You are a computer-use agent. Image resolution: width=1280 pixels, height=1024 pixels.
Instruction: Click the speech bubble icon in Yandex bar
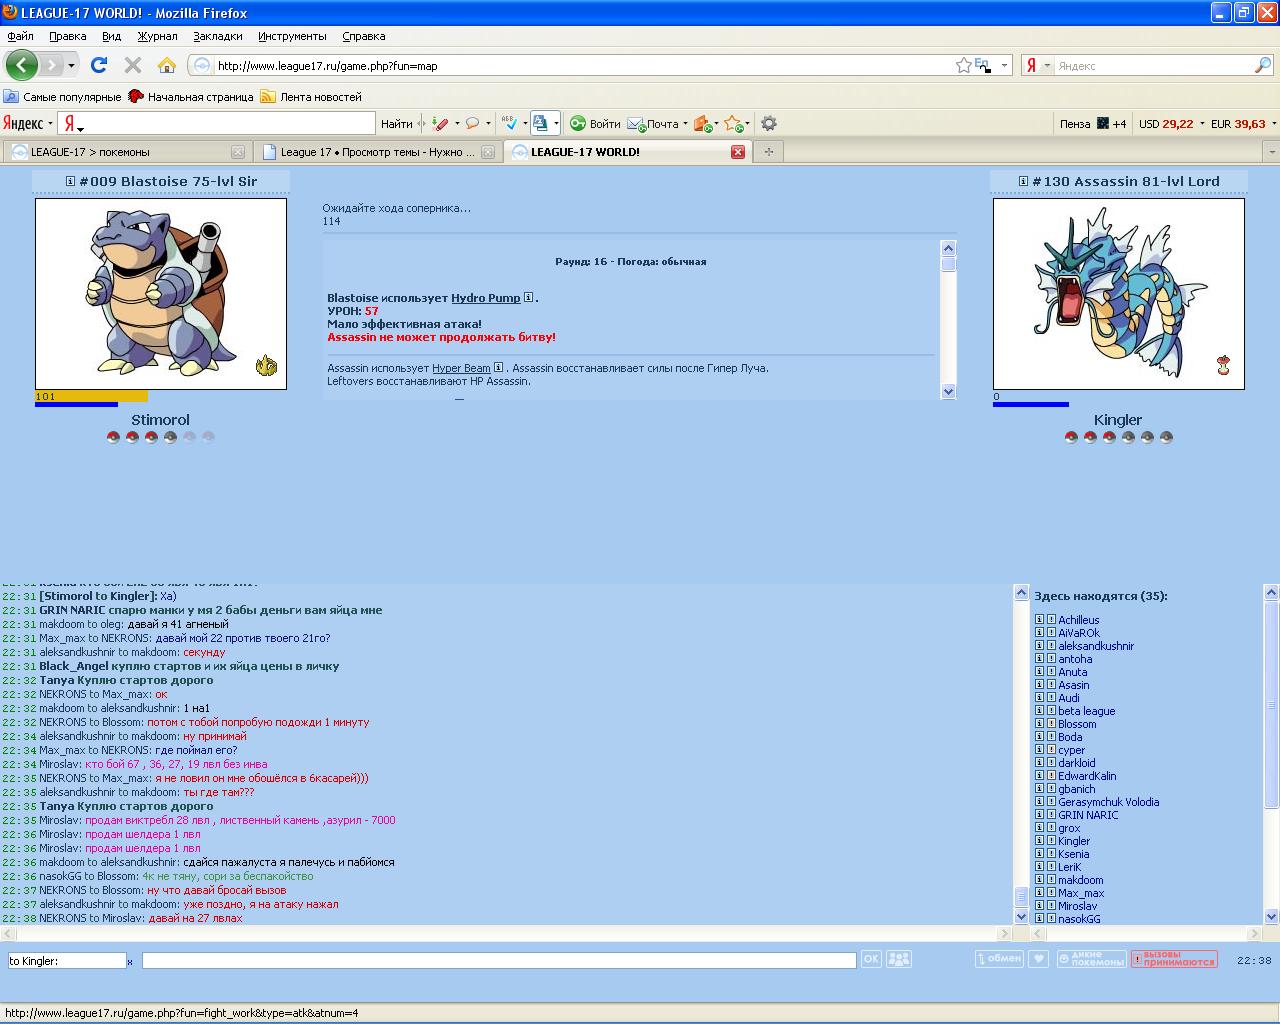click(x=472, y=123)
